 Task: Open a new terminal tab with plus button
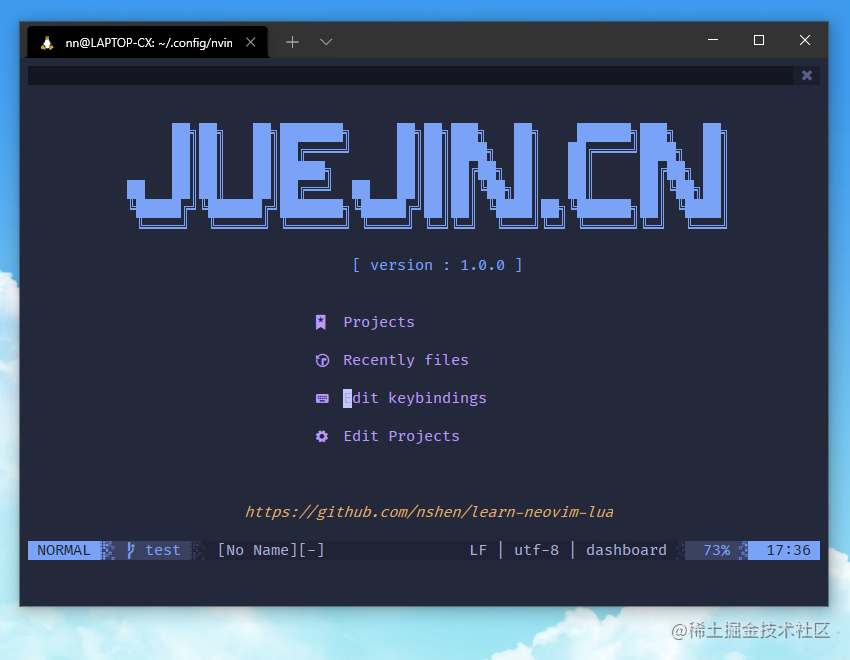pyautogui.click(x=292, y=42)
